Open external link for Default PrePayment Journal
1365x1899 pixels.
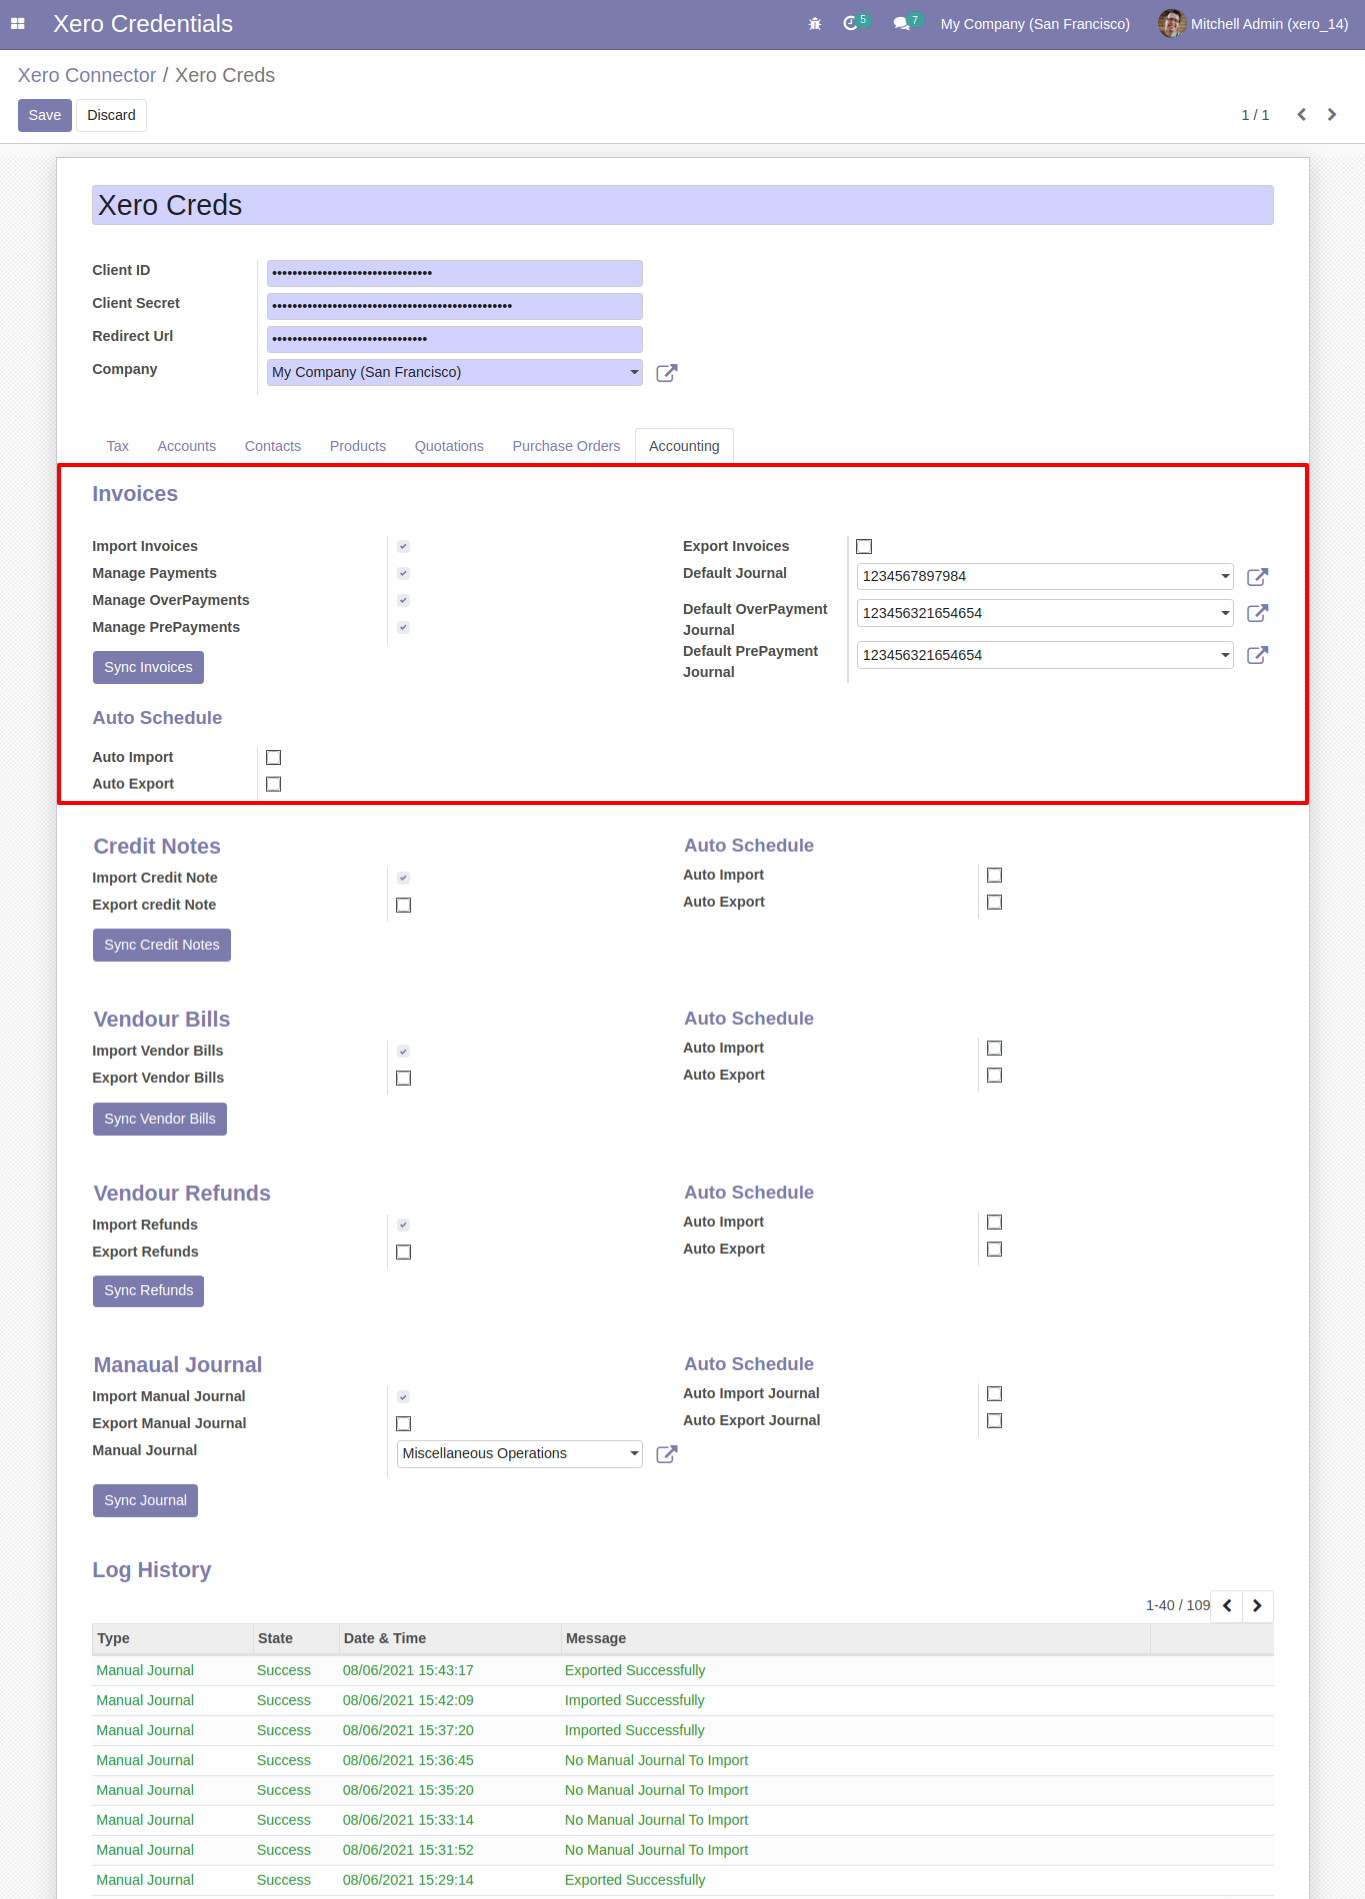pos(1258,655)
